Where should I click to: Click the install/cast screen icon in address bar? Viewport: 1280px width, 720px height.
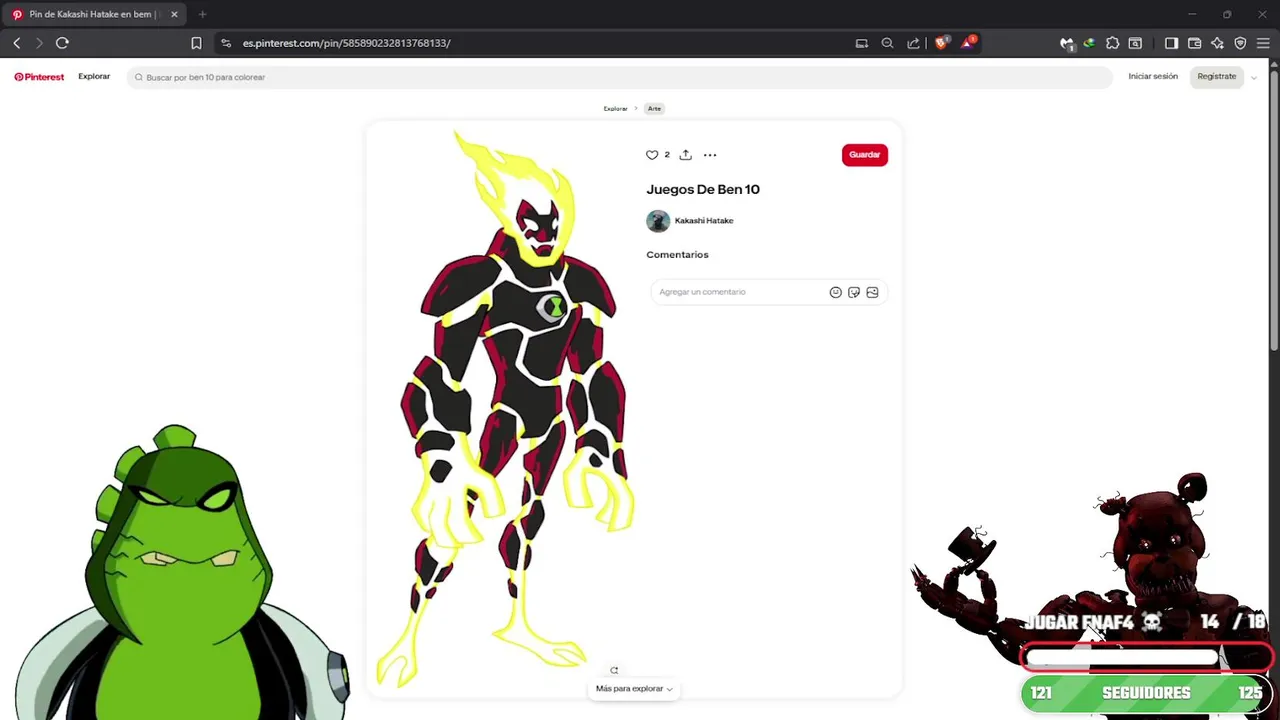point(862,43)
